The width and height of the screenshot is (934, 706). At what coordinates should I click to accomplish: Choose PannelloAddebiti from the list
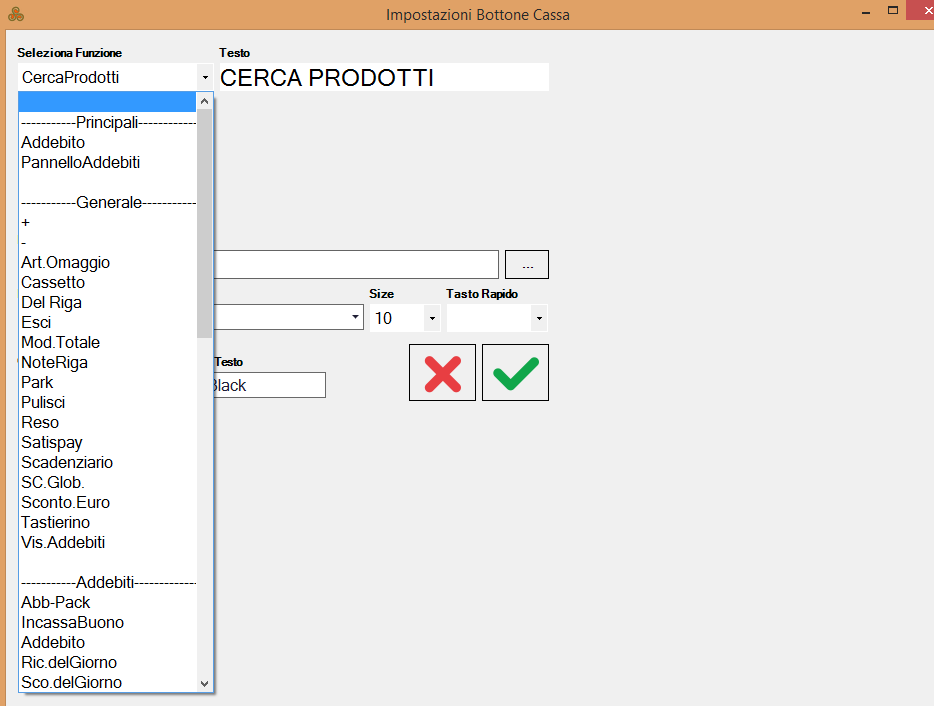[80, 162]
